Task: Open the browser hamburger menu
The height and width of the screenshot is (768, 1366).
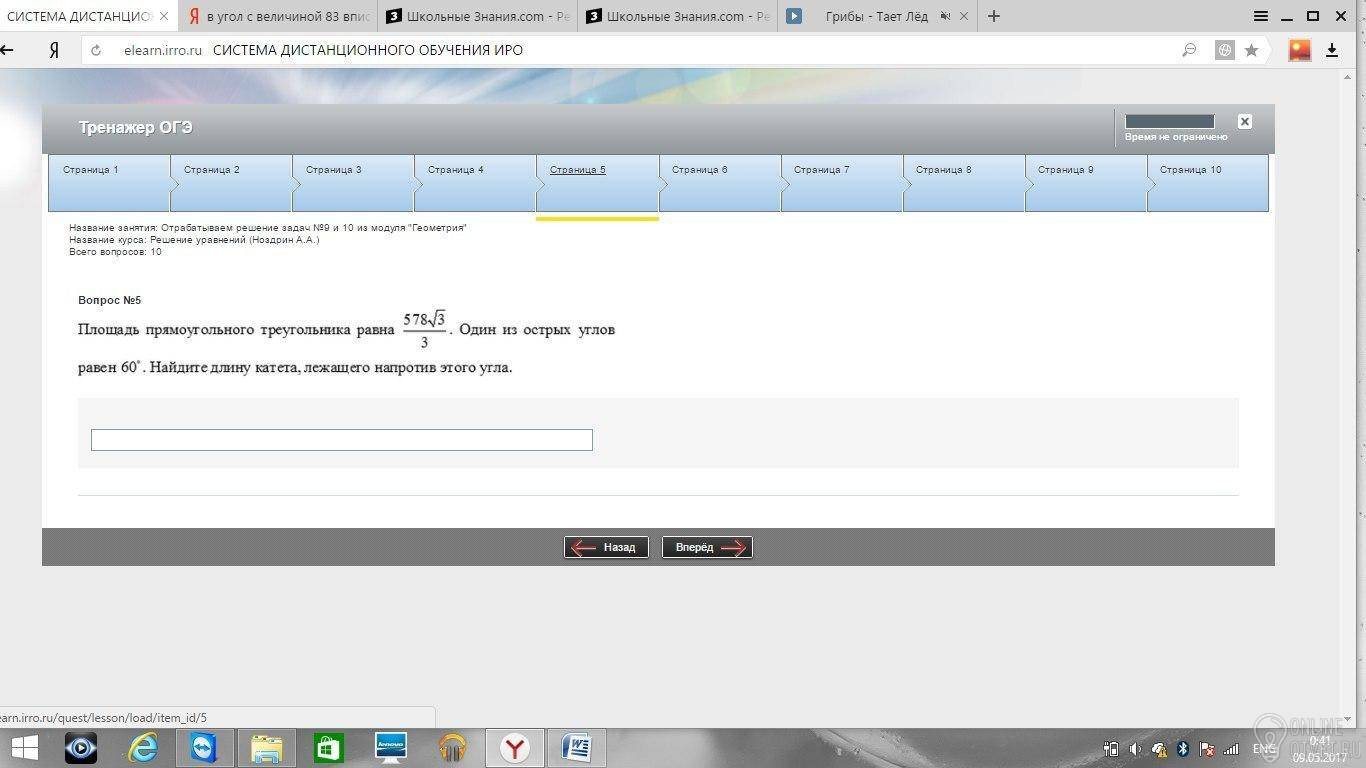Action: [1261, 16]
